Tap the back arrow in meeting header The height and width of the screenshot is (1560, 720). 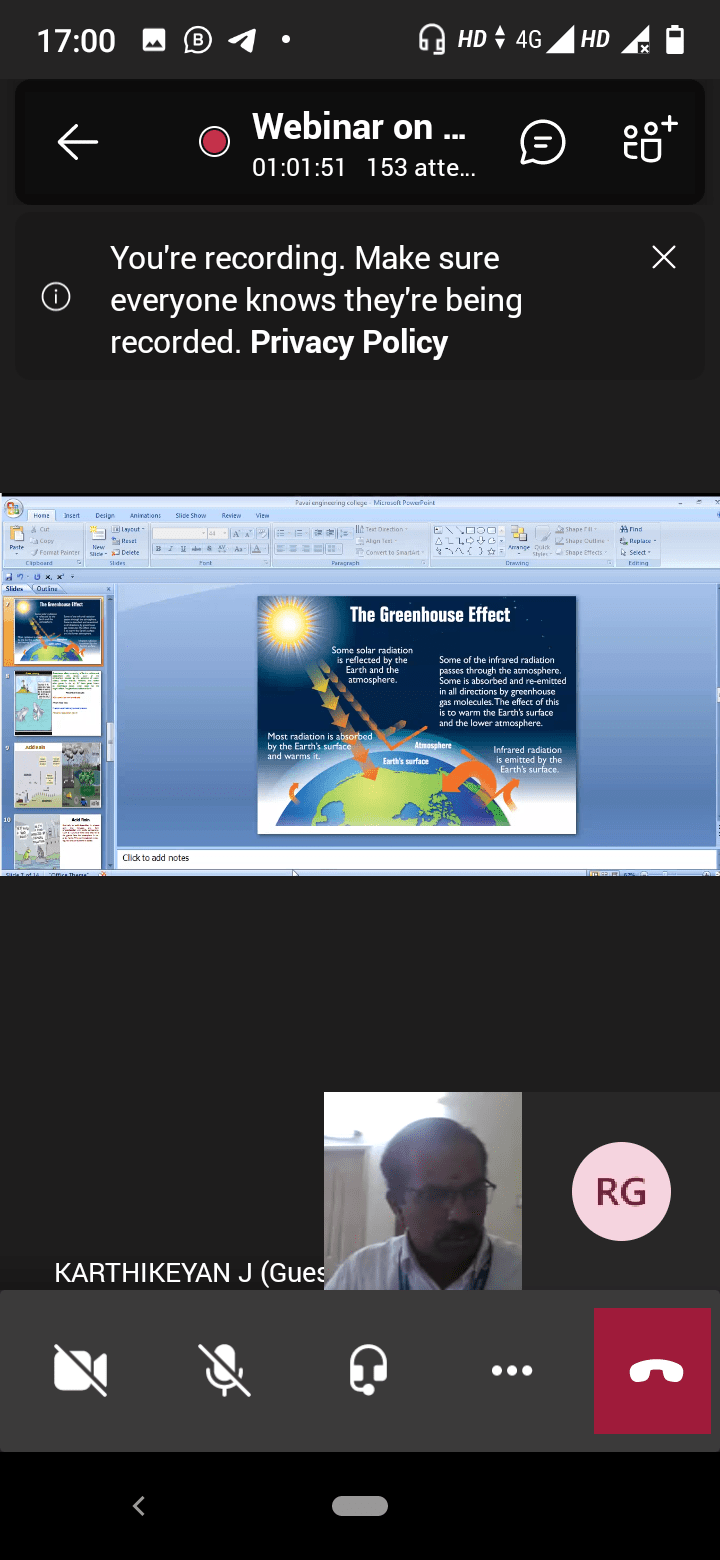77,142
